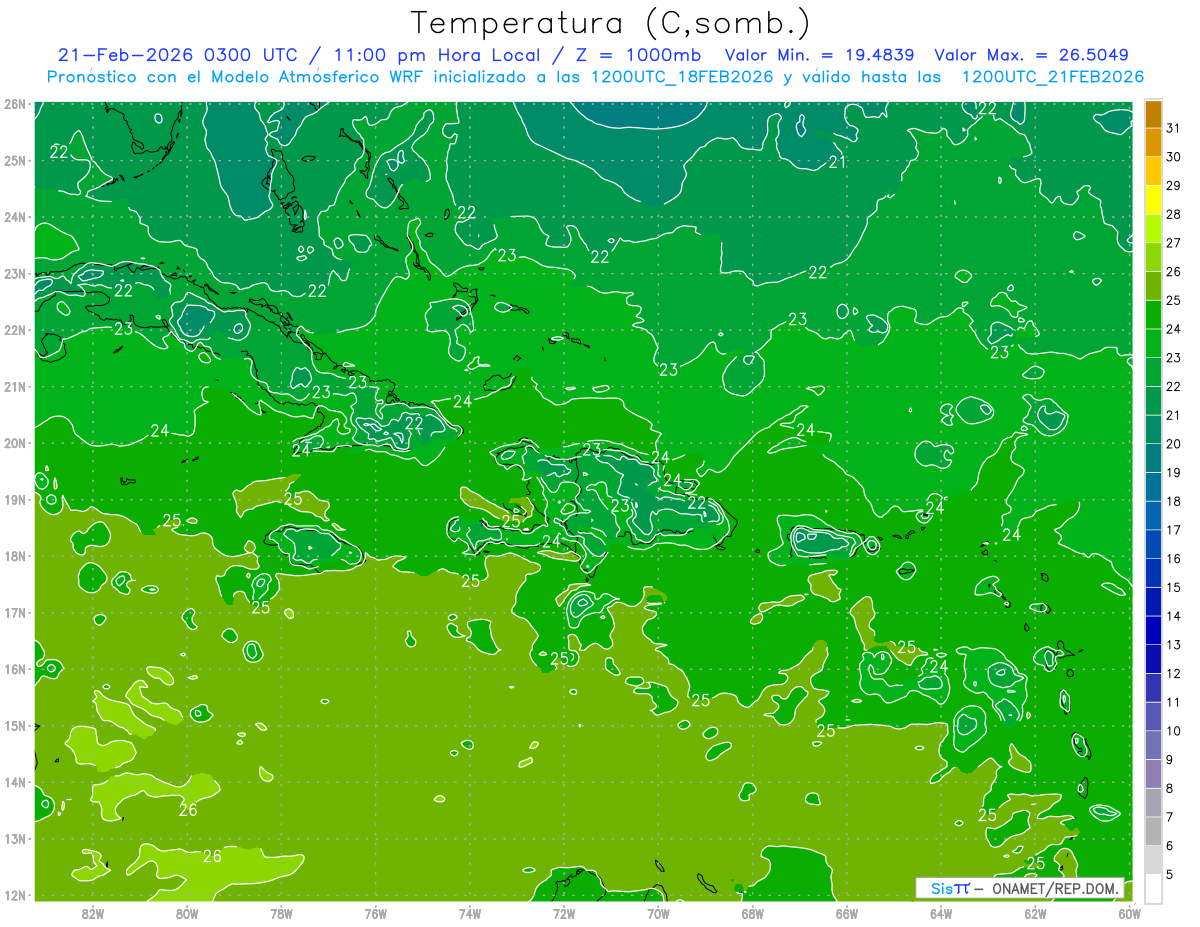Viewport: 1200px width, 927px height.
Task: Click the "12N" latitude axis label
Action: (x=15, y=895)
